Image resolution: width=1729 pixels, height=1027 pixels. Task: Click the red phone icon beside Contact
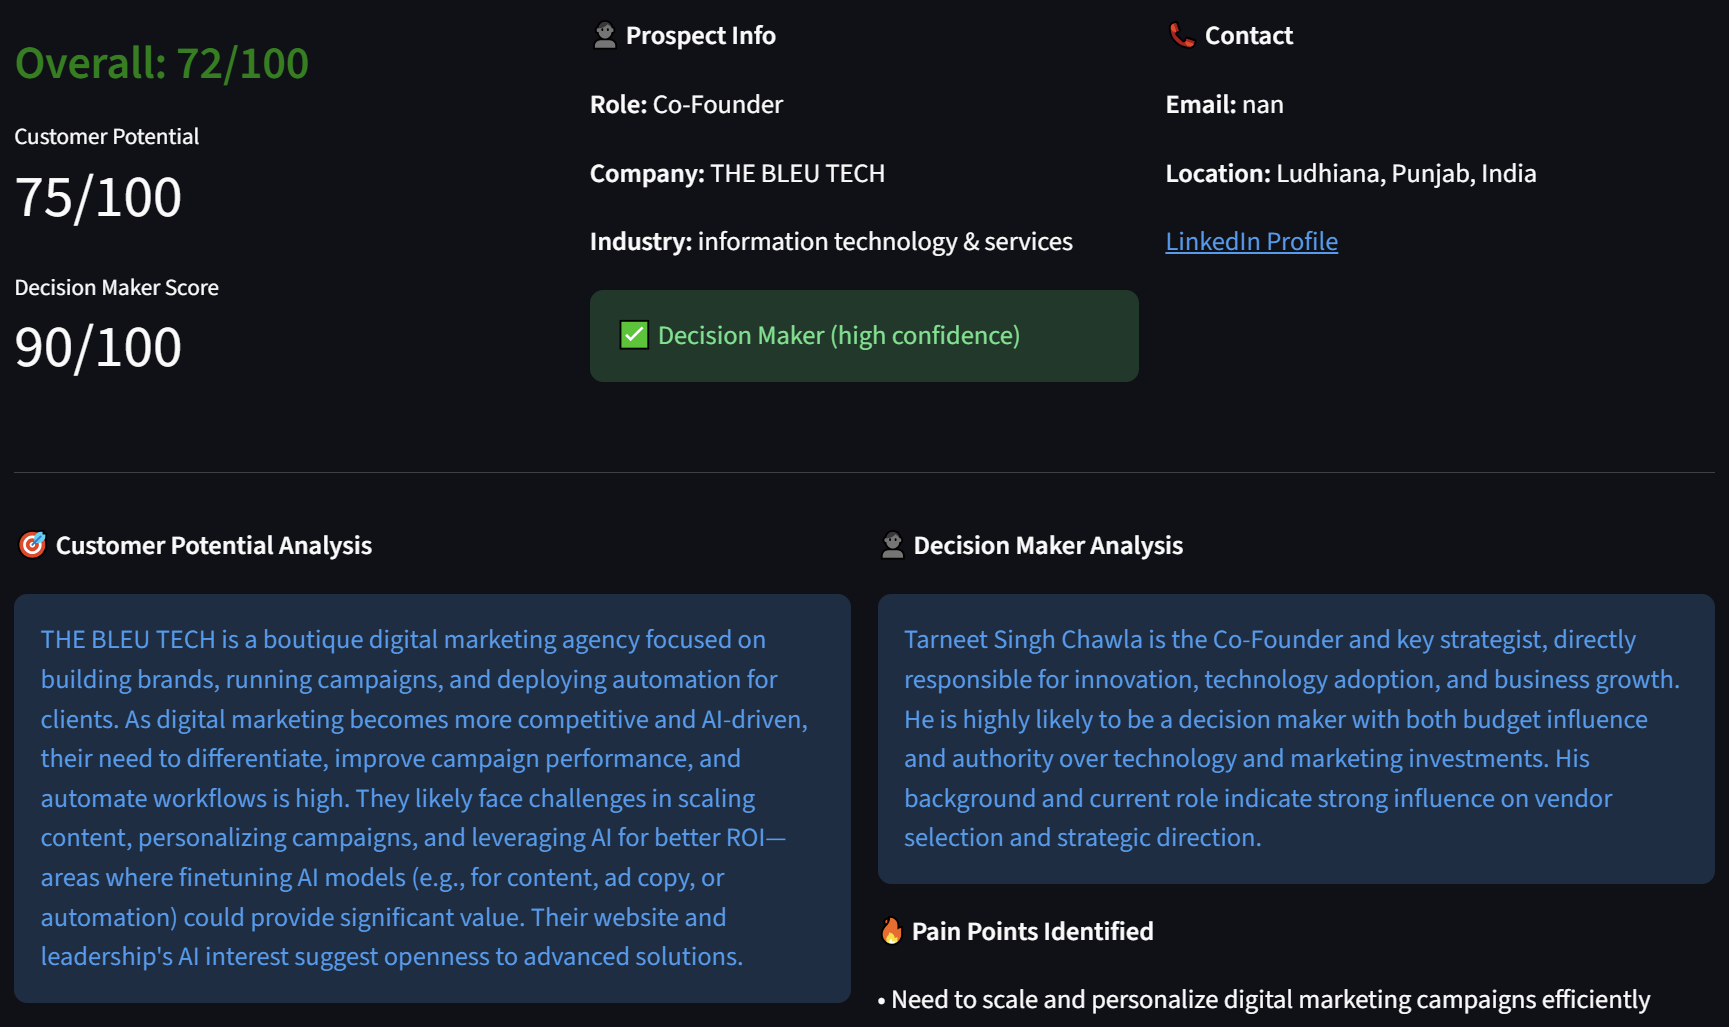[x=1181, y=34]
